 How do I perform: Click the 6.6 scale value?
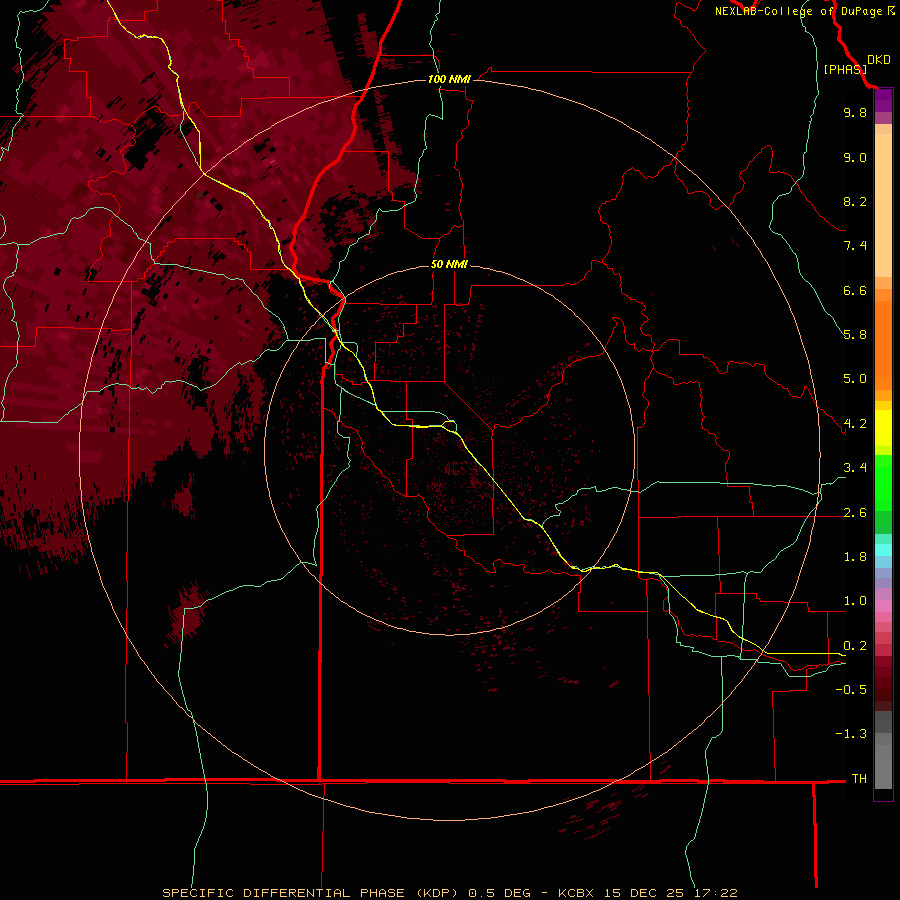click(855, 290)
